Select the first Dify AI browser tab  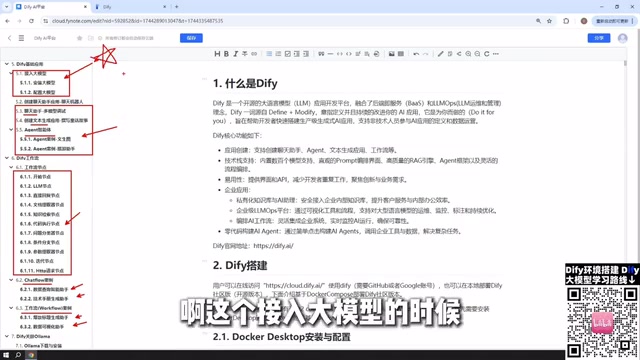point(51,7)
